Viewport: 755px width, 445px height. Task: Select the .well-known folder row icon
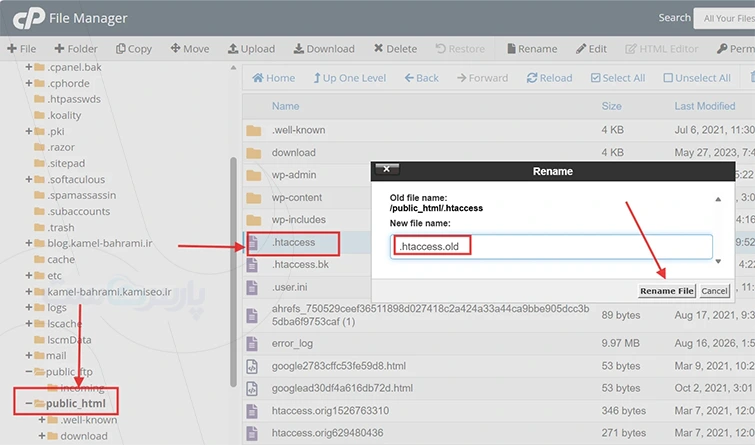(x=254, y=131)
